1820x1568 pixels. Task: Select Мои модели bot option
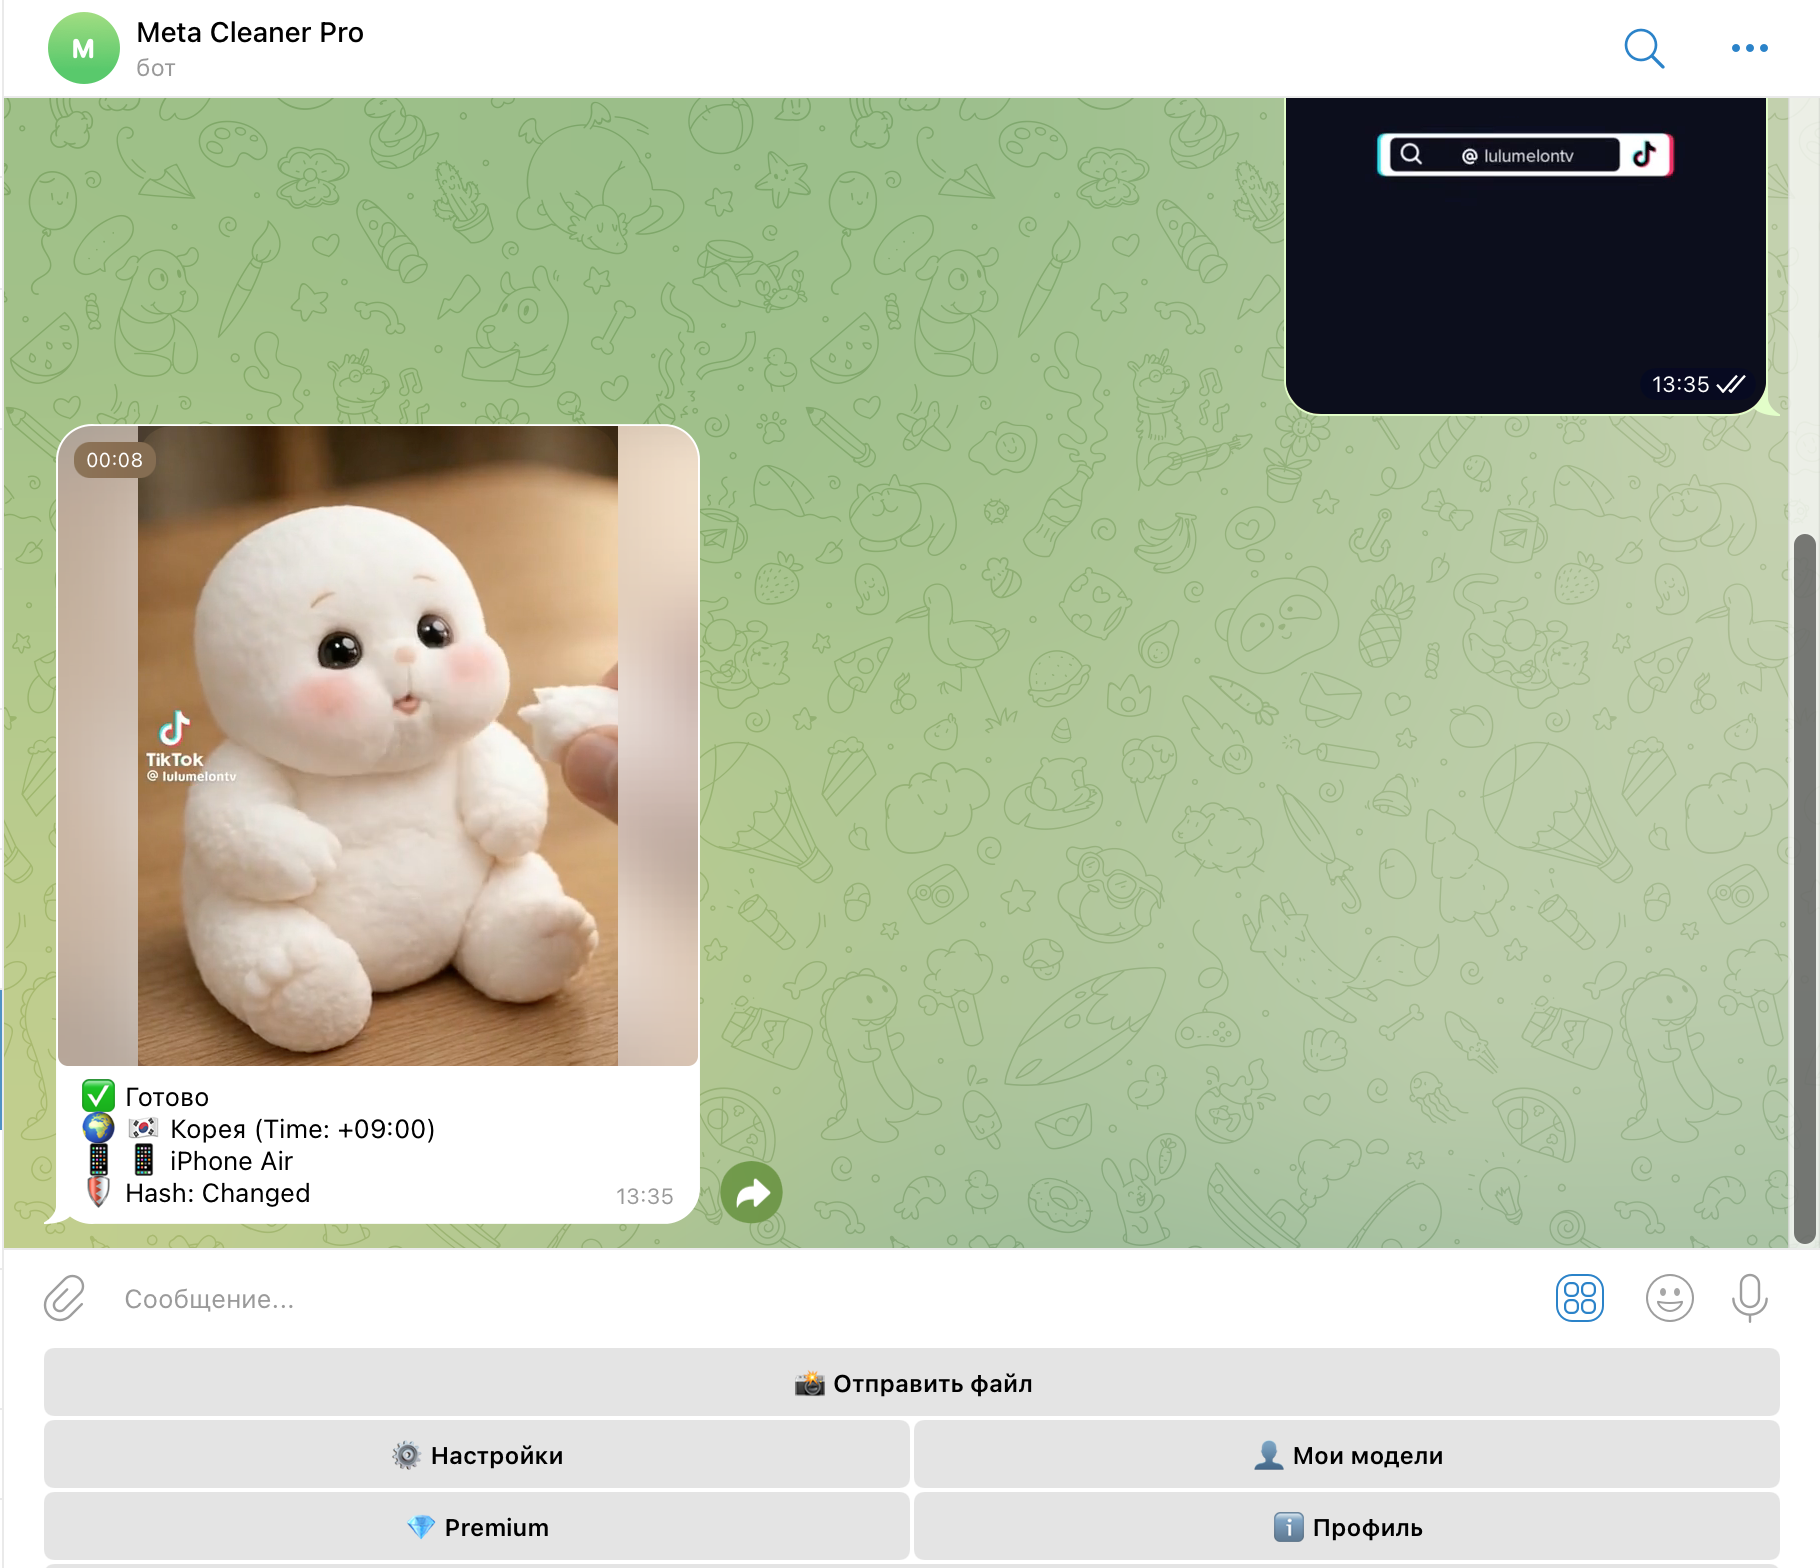1346,1455
